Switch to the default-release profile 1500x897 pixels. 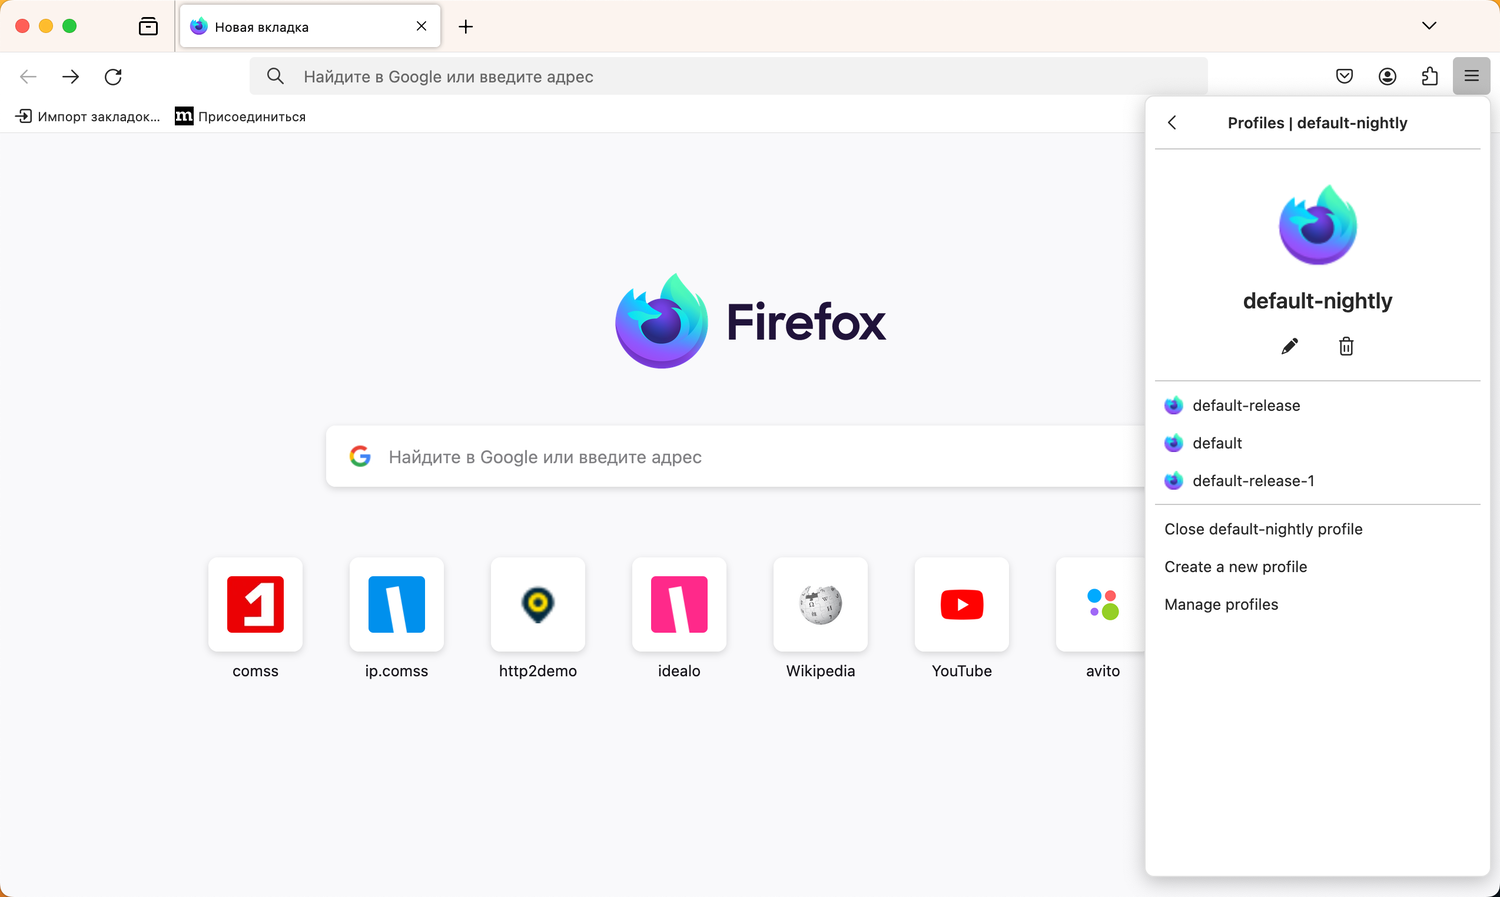point(1318,405)
